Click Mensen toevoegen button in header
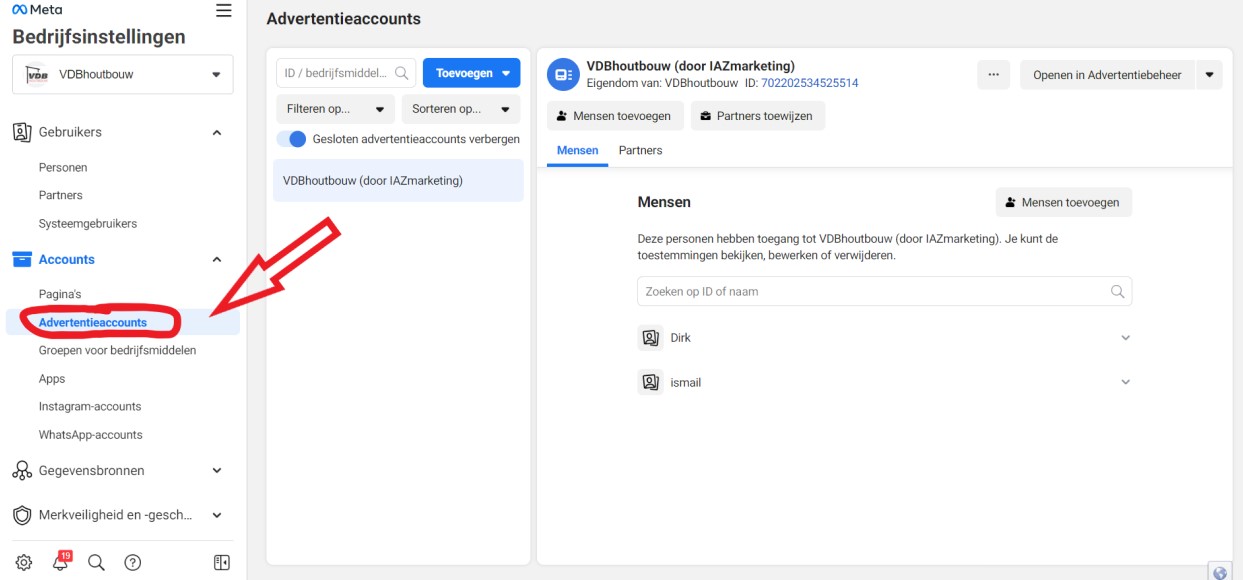Screen dimensions: 1243x580 click(615, 116)
